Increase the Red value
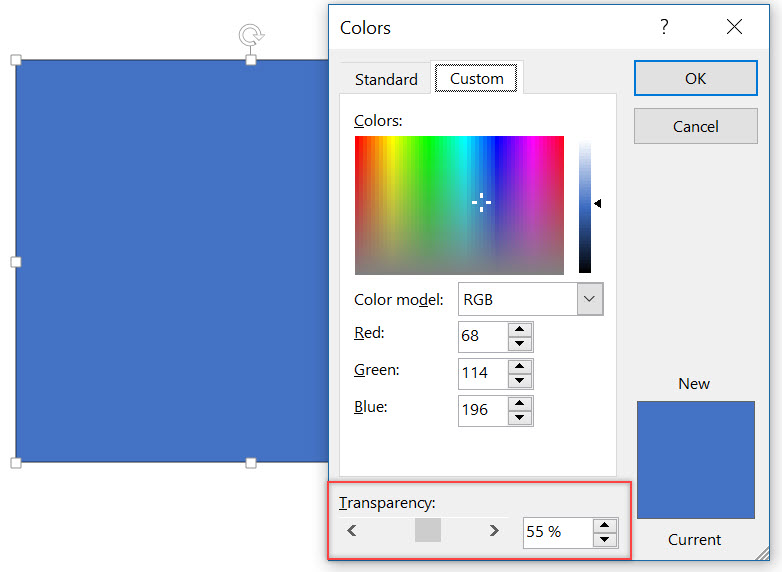This screenshot has height=572, width=782. pyautogui.click(x=520, y=329)
